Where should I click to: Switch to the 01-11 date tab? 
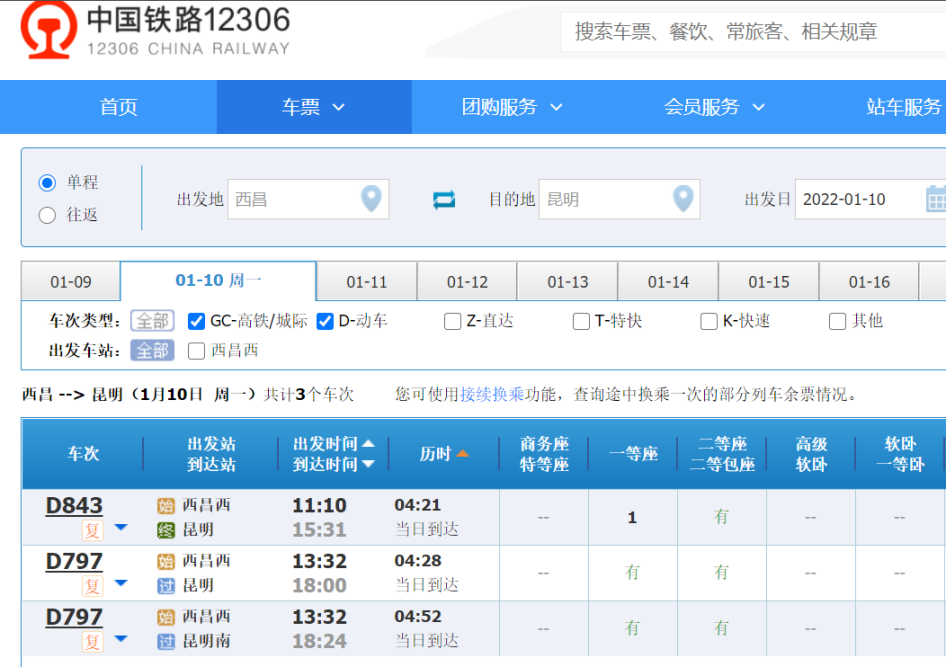(x=366, y=282)
